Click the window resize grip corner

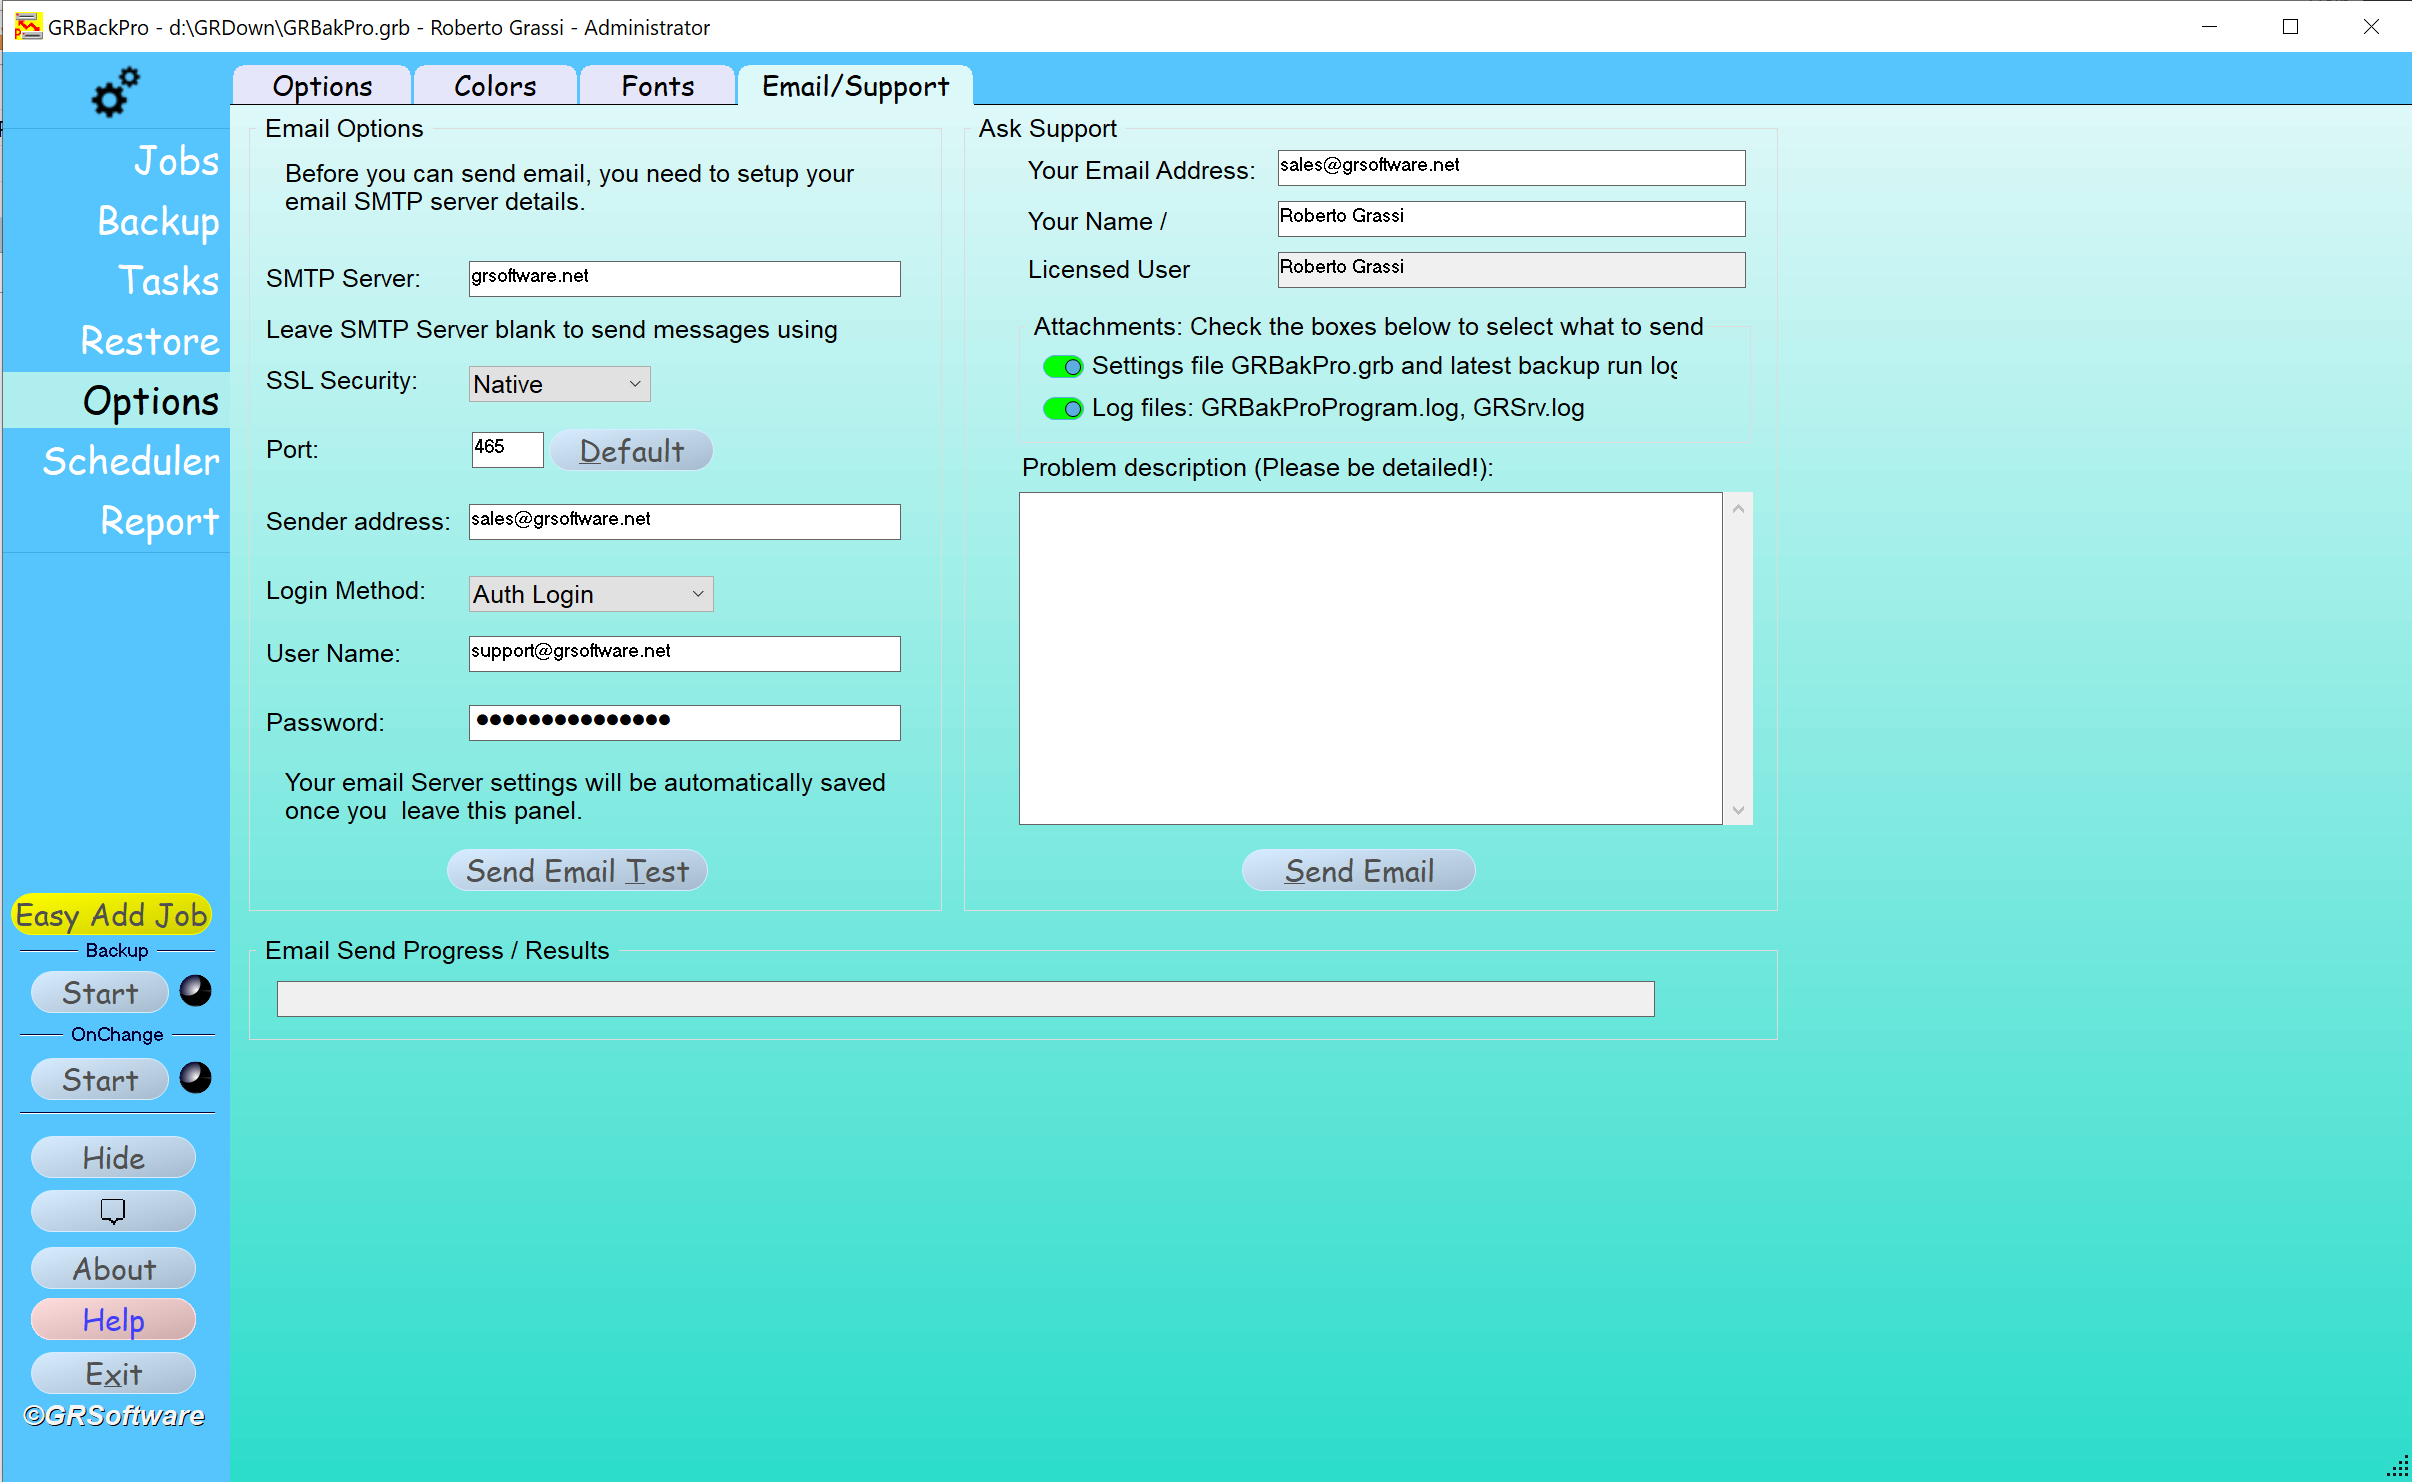pyautogui.click(x=2399, y=1469)
